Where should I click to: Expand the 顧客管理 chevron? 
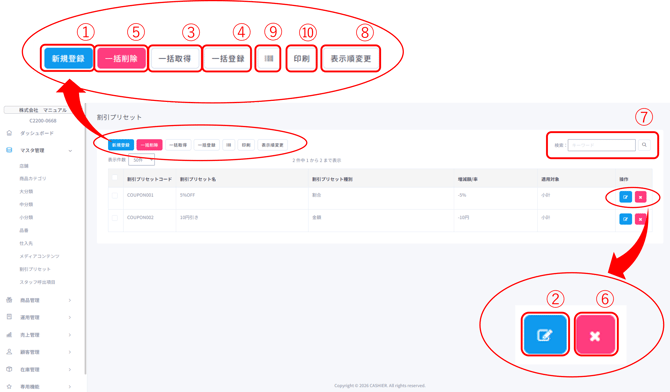pyautogui.click(x=70, y=352)
